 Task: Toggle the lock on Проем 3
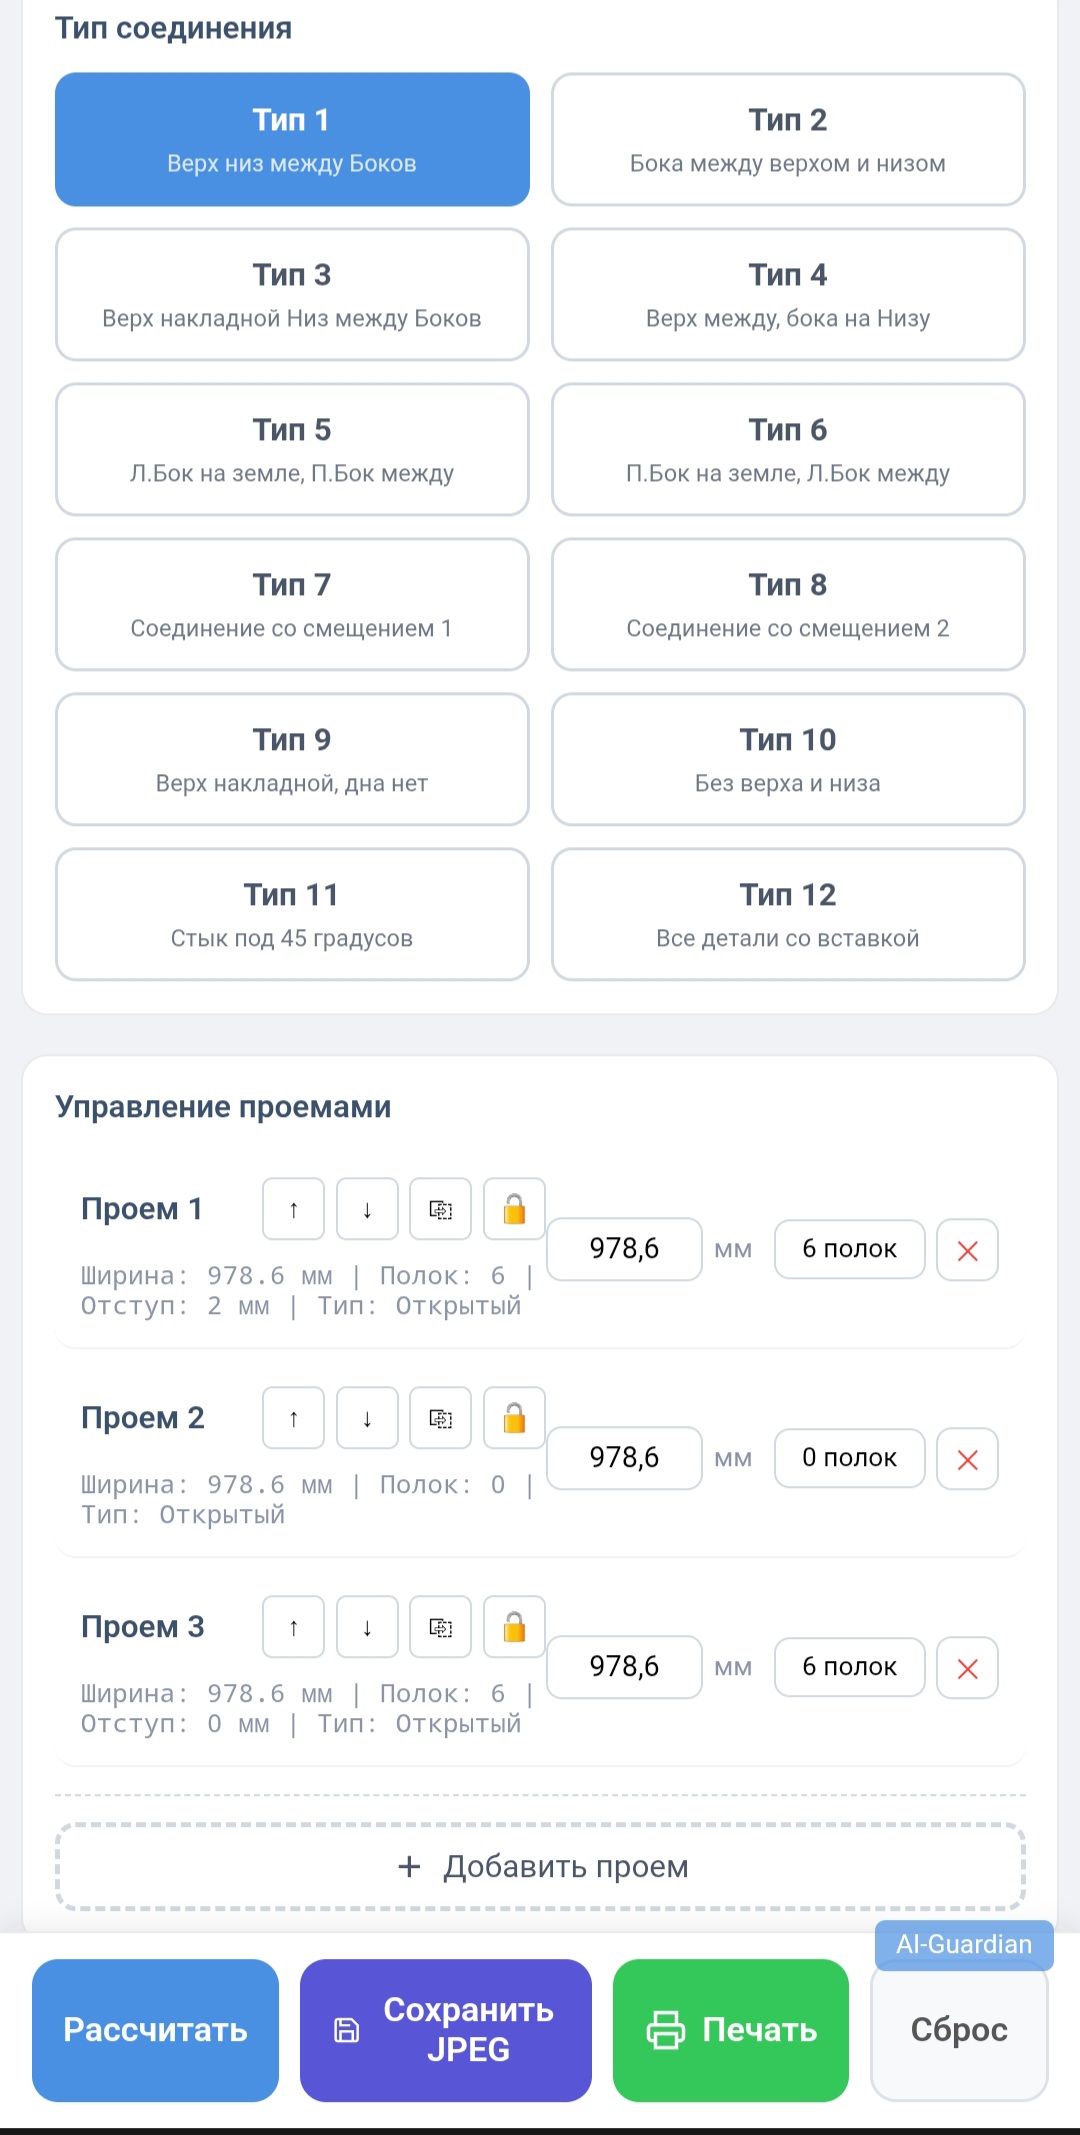click(514, 1627)
